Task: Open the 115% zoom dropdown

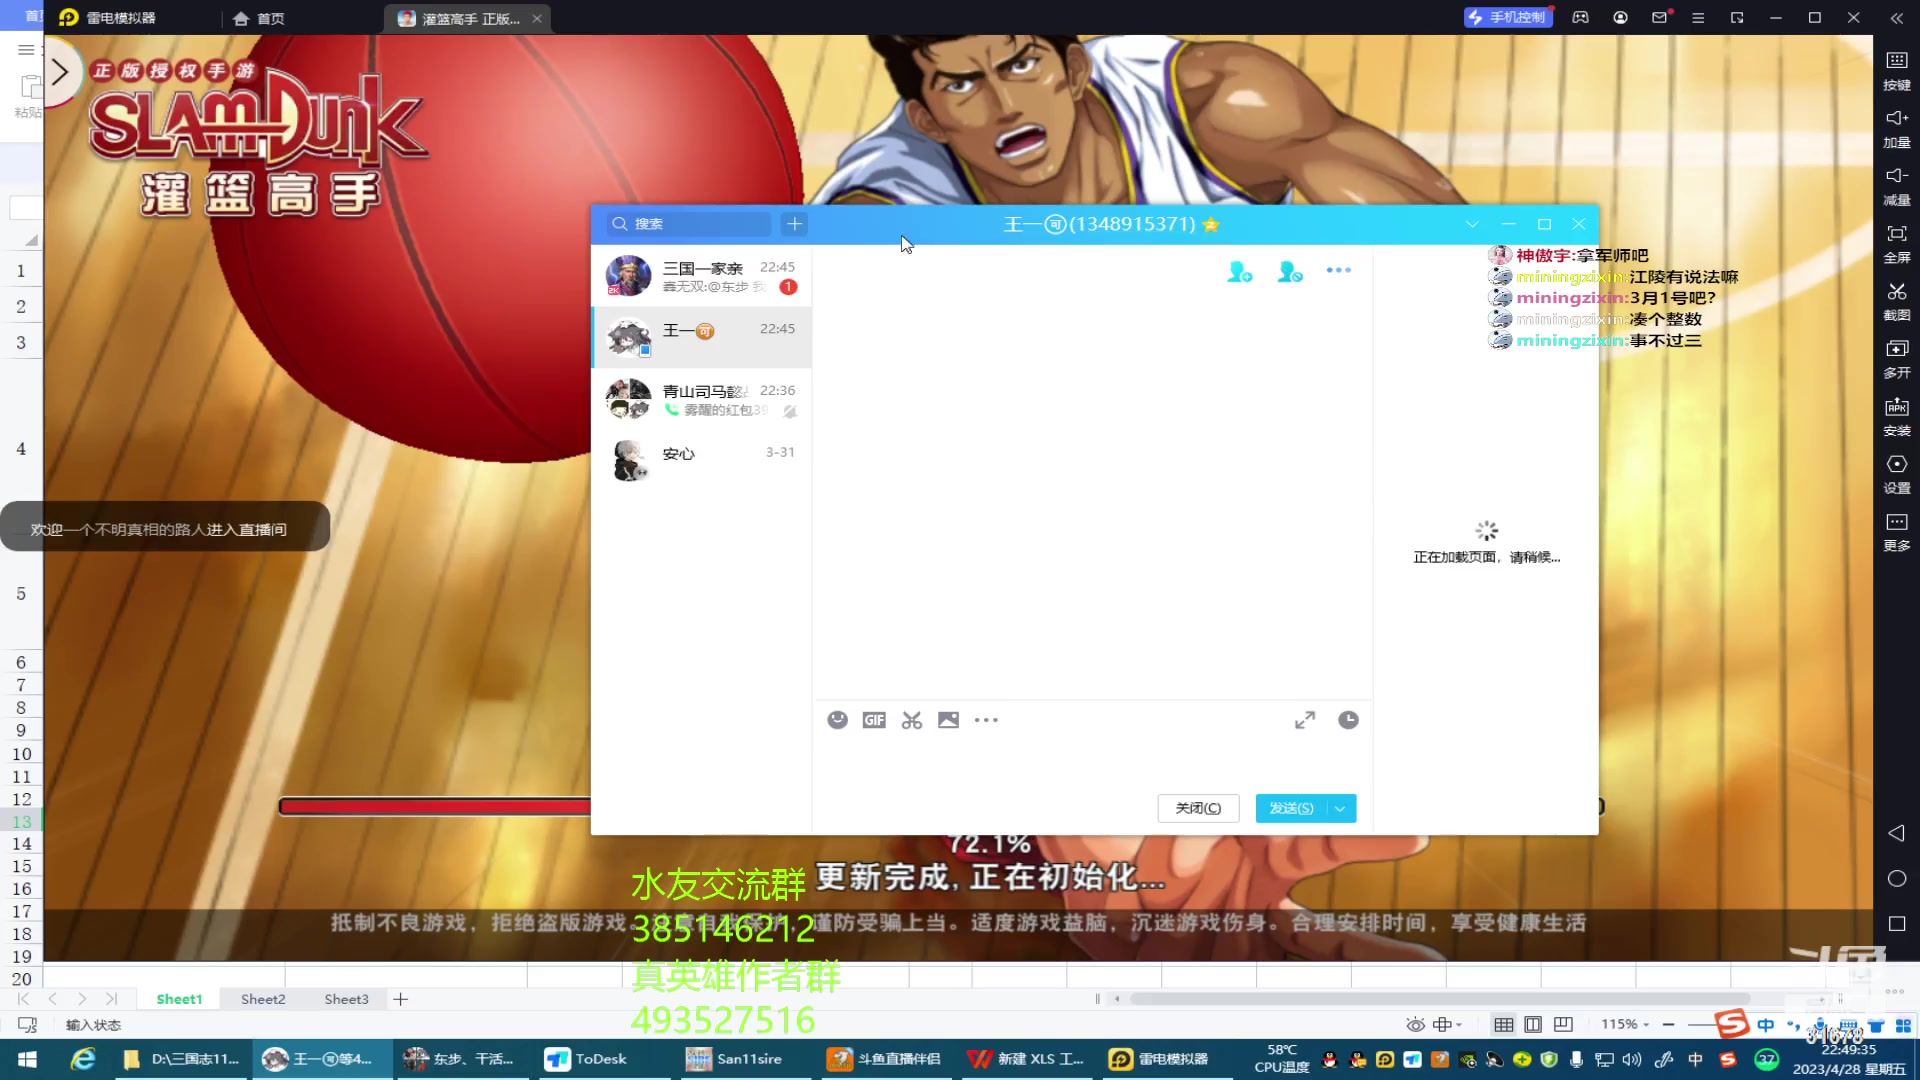Action: tap(1625, 1024)
